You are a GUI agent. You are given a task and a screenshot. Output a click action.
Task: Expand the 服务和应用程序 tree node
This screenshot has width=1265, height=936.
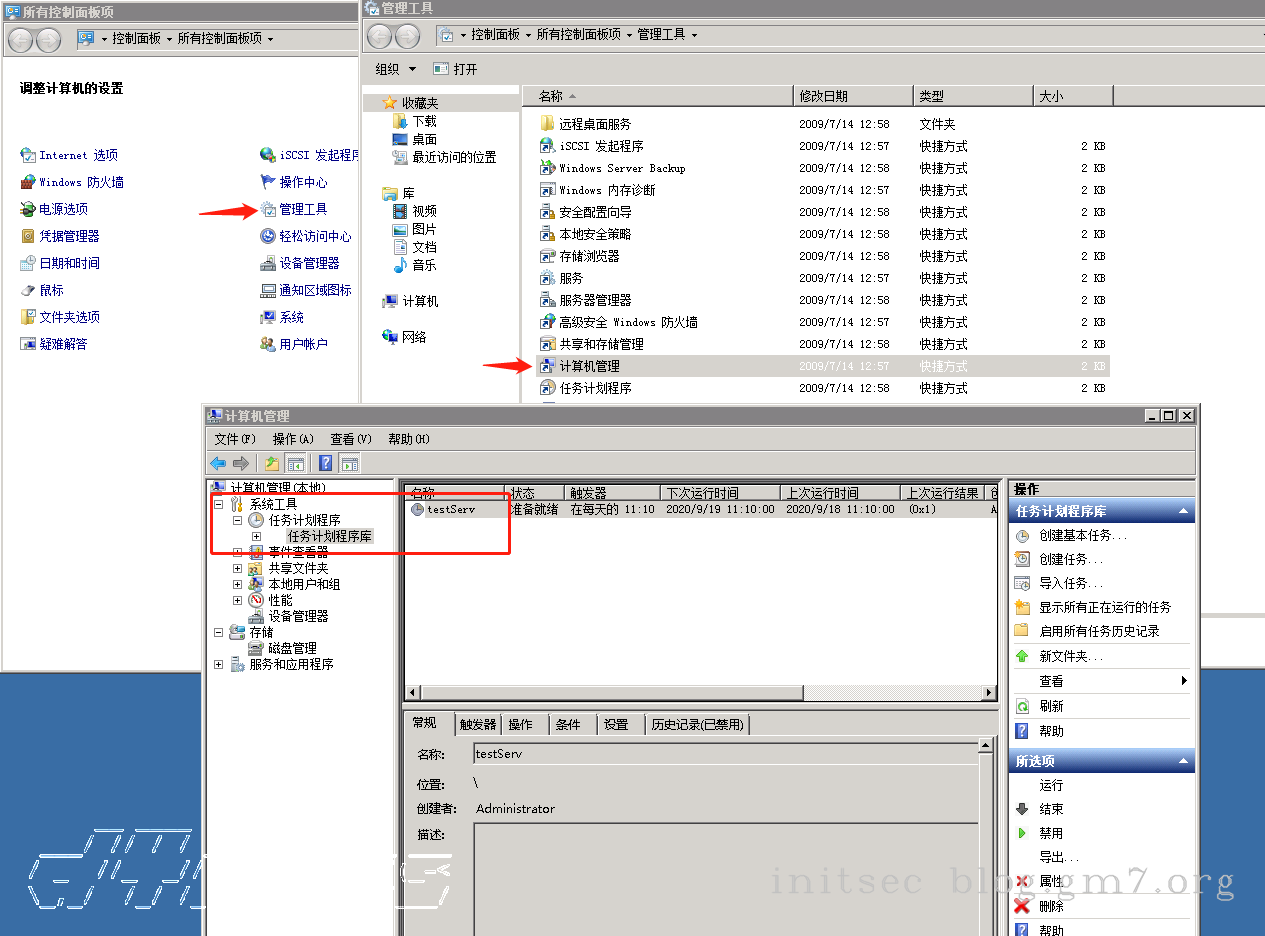point(219,664)
